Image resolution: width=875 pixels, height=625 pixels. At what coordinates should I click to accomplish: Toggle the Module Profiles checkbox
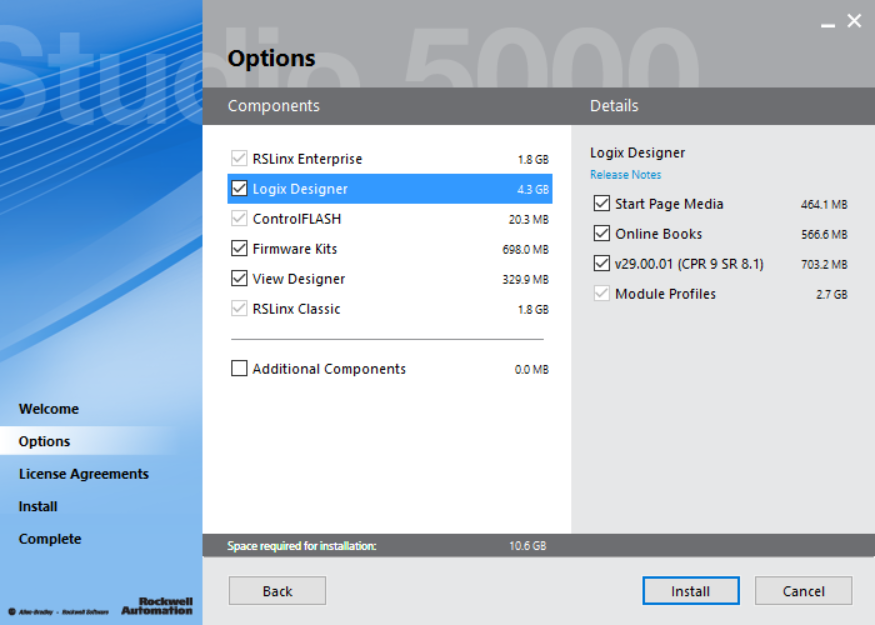[x=602, y=294]
